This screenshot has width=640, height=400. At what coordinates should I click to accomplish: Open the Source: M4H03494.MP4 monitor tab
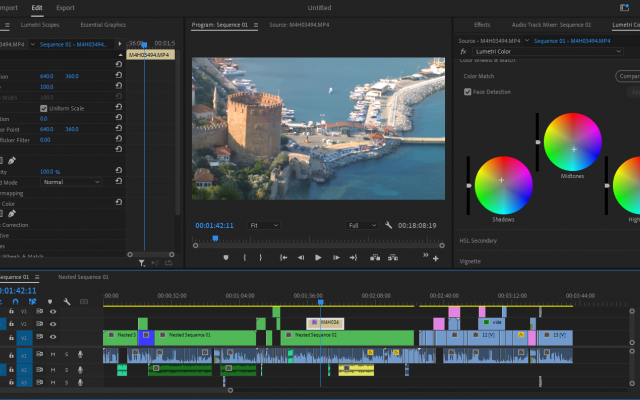[x=299, y=24]
